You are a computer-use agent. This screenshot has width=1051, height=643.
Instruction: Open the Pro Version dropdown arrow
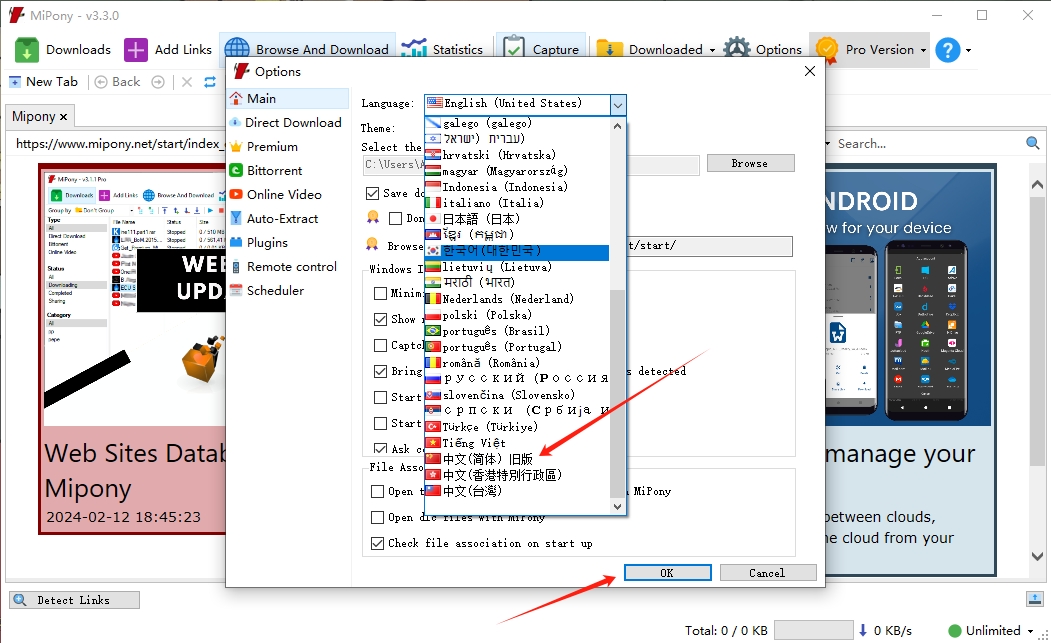[923, 48]
